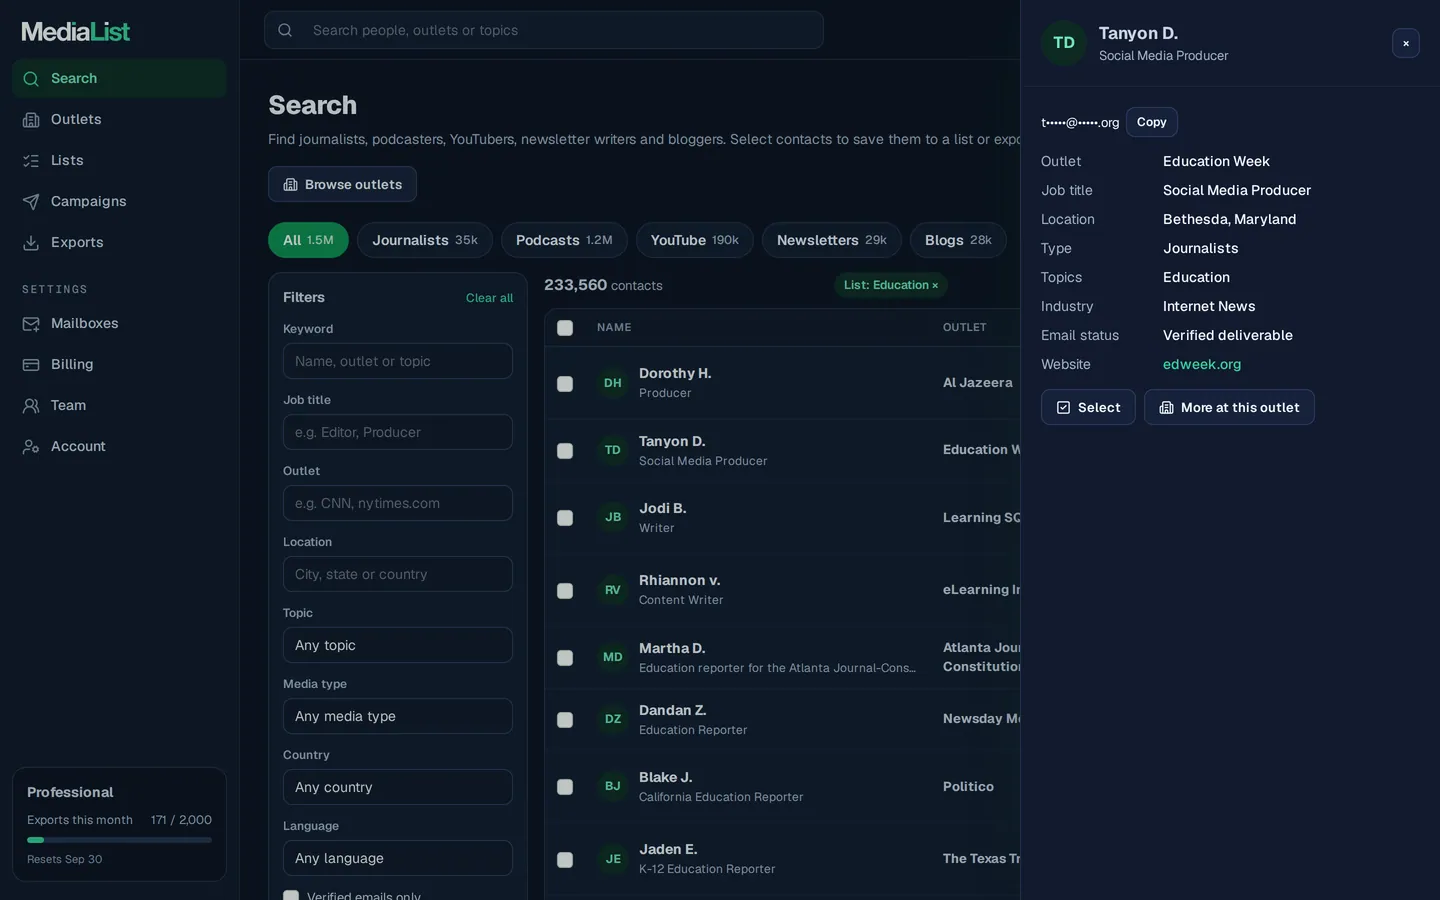Click the MediaList logo
Image resolution: width=1440 pixels, height=900 pixels.
pyautogui.click(x=76, y=32)
